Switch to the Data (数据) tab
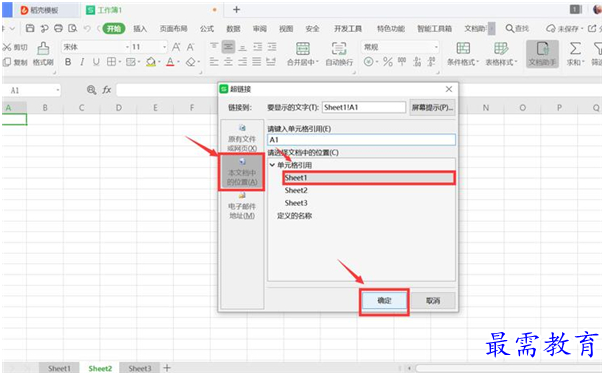This screenshot has height=376, width=607. coord(233,29)
